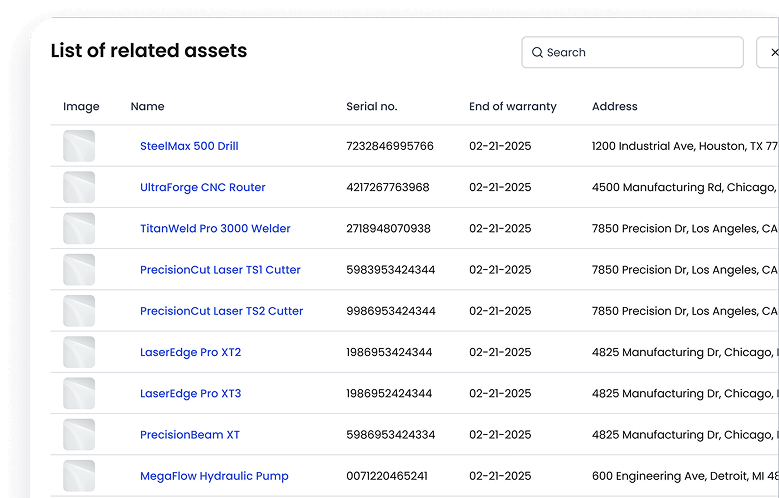Close the related assets dialog
The width and height of the screenshot is (779, 498).
(772, 52)
